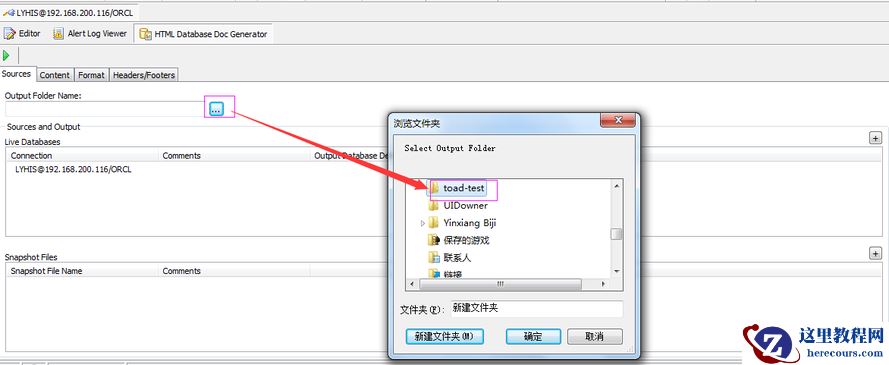Screen dimensions: 889x365
Task: Cancel with the 取消 button
Action: pos(594,336)
